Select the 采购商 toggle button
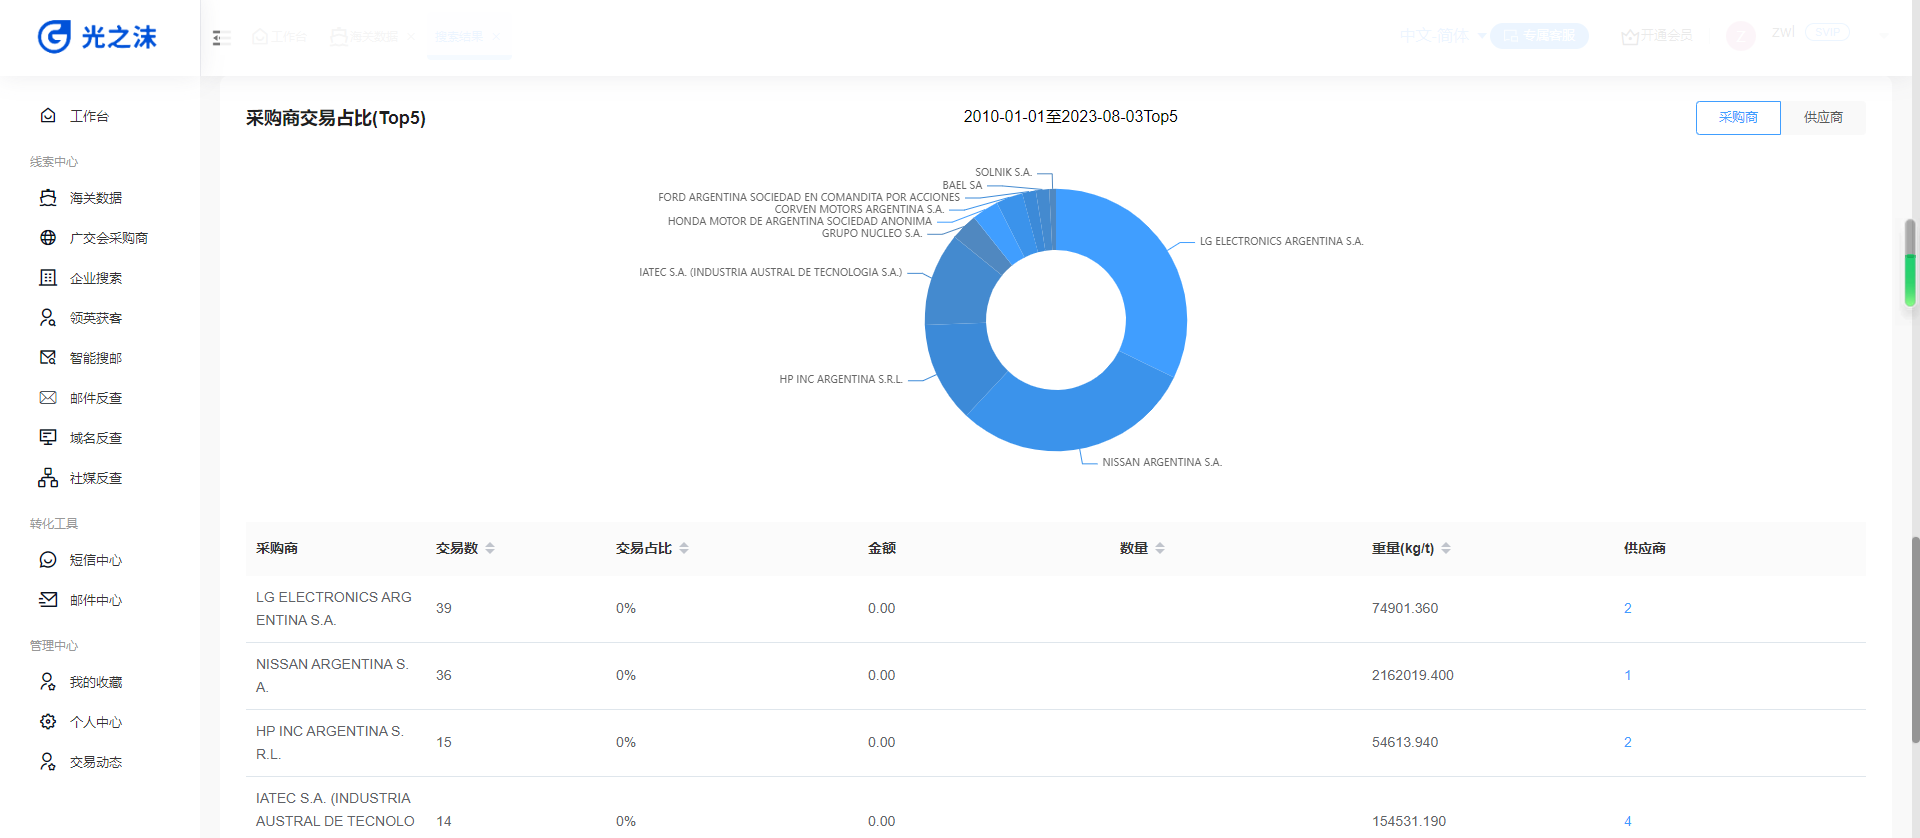Viewport: 1920px width, 838px height. (x=1737, y=118)
